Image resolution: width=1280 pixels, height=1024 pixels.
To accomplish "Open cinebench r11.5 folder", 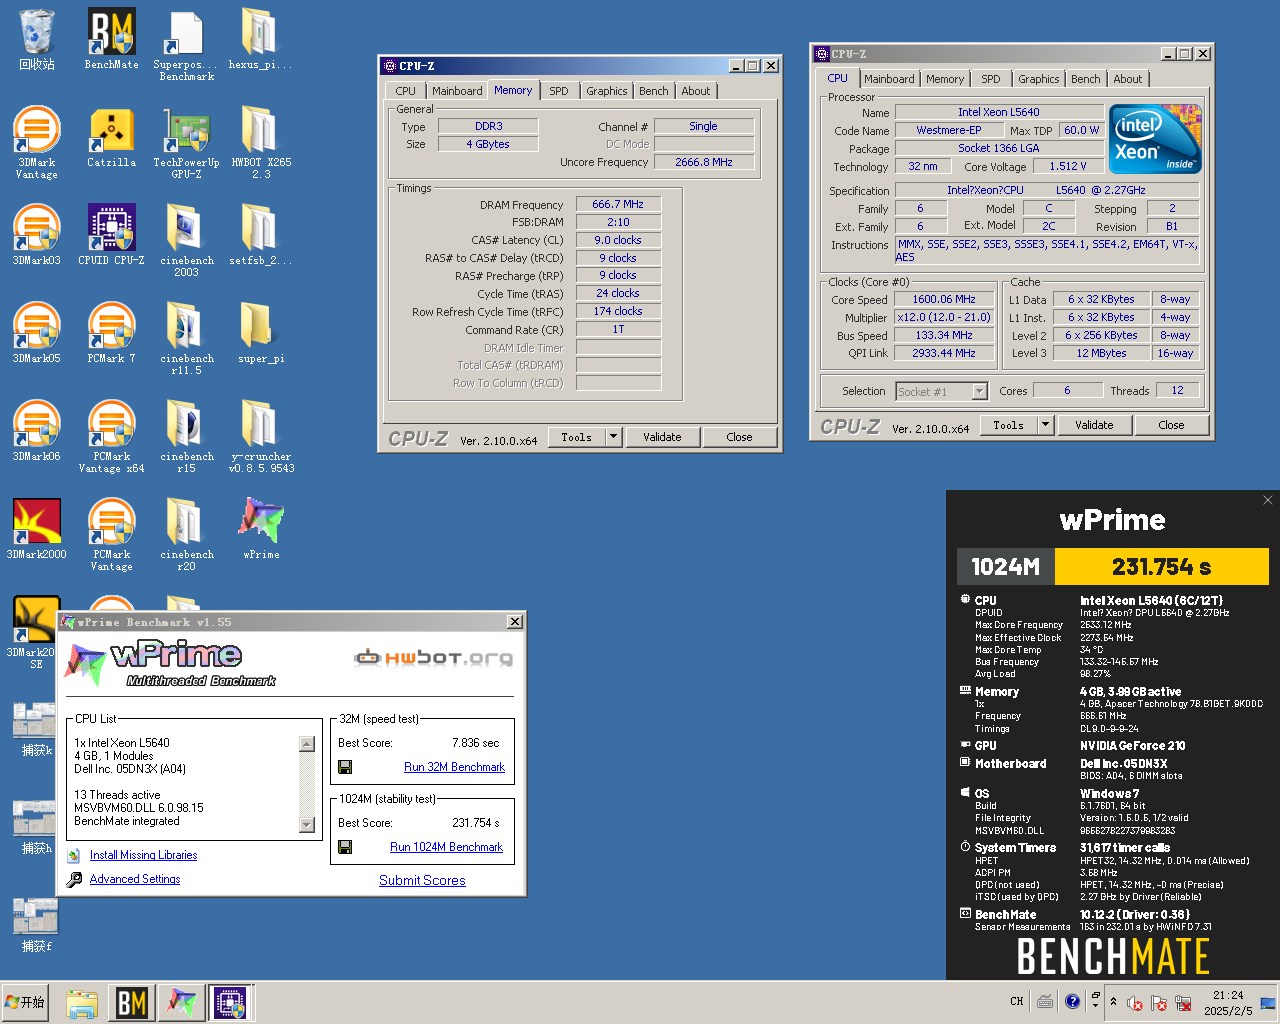I will [186, 339].
